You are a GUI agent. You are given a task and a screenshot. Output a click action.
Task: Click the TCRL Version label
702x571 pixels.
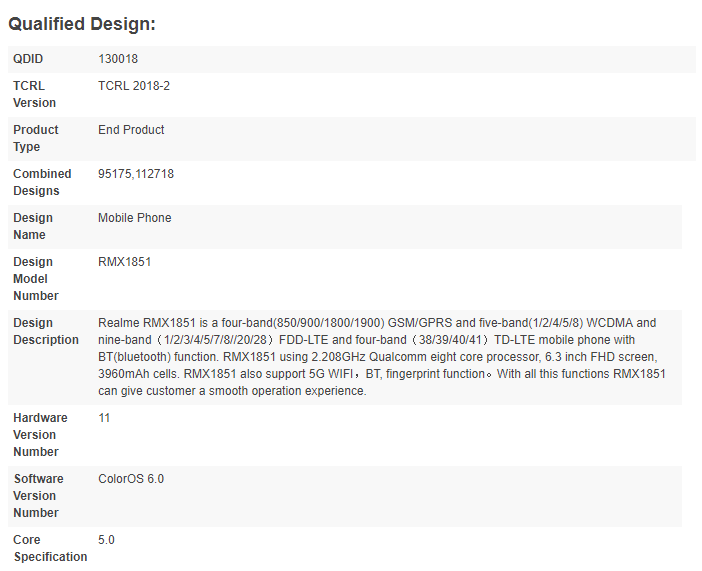click(35, 94)
